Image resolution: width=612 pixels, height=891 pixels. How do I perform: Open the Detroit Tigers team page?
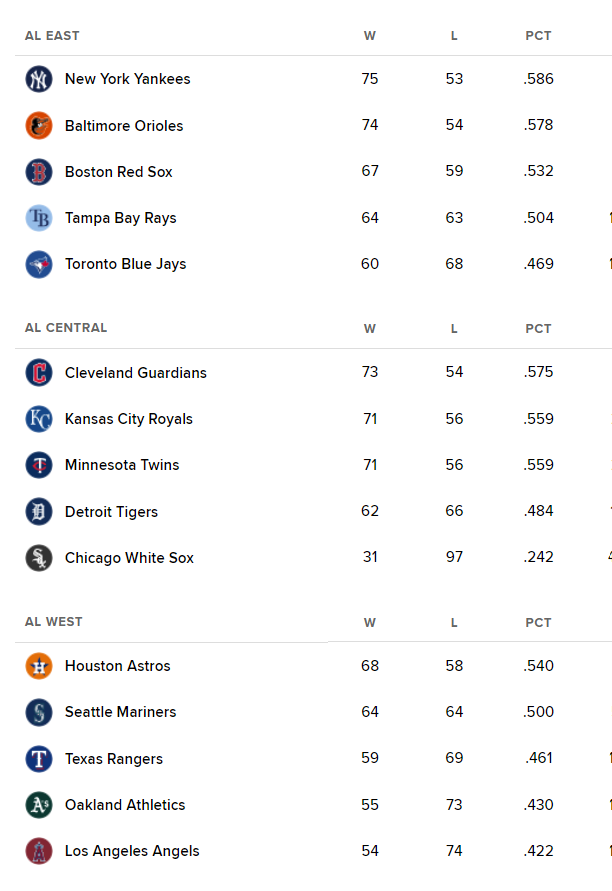click(x=111, y=511)
